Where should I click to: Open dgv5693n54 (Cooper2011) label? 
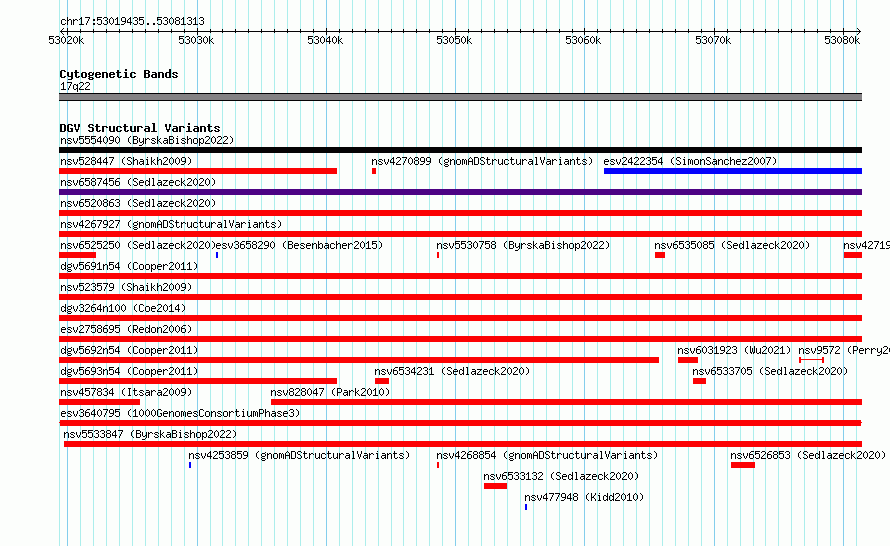(129, 371)
